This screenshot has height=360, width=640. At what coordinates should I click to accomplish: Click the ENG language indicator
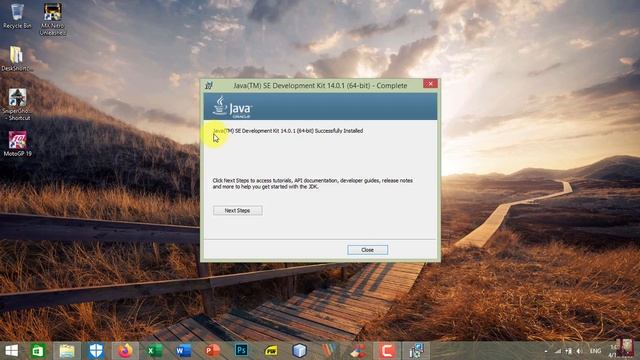click(596, 351)
